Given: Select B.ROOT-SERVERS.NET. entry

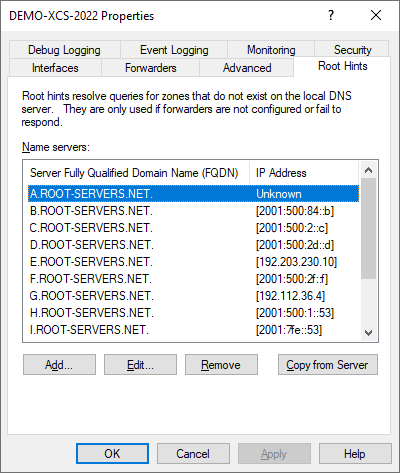Looking at the screenshot, I should click(x=193, y=211).
